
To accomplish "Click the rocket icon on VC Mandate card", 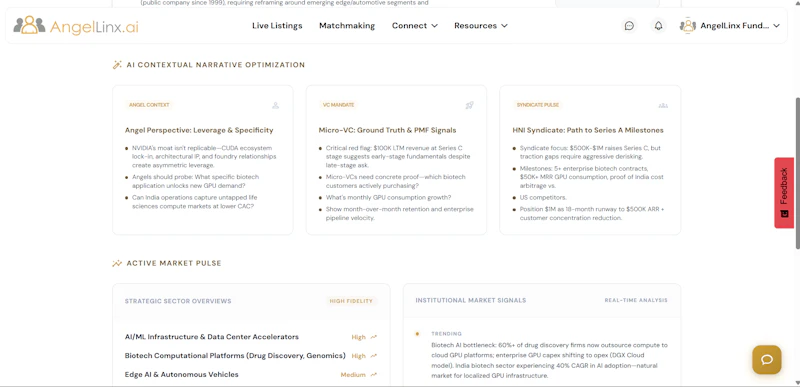I will (469, 106).
